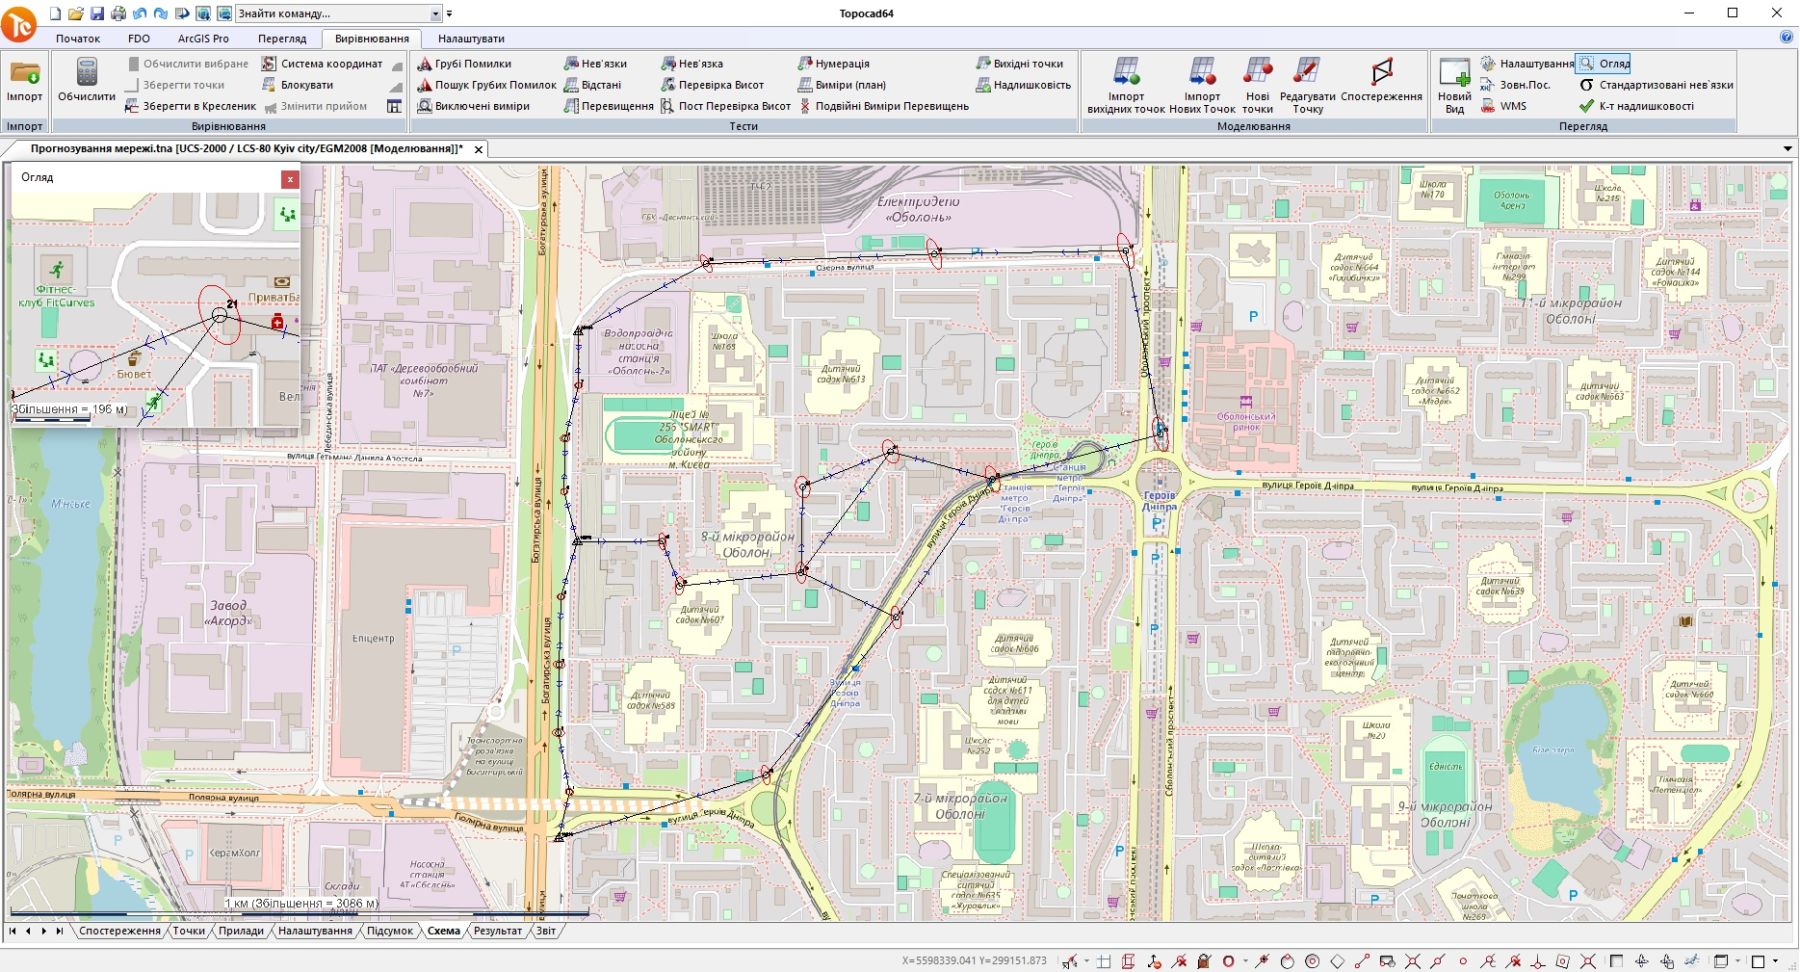
Task: Toggle WMS background map
Action: 1504,106
